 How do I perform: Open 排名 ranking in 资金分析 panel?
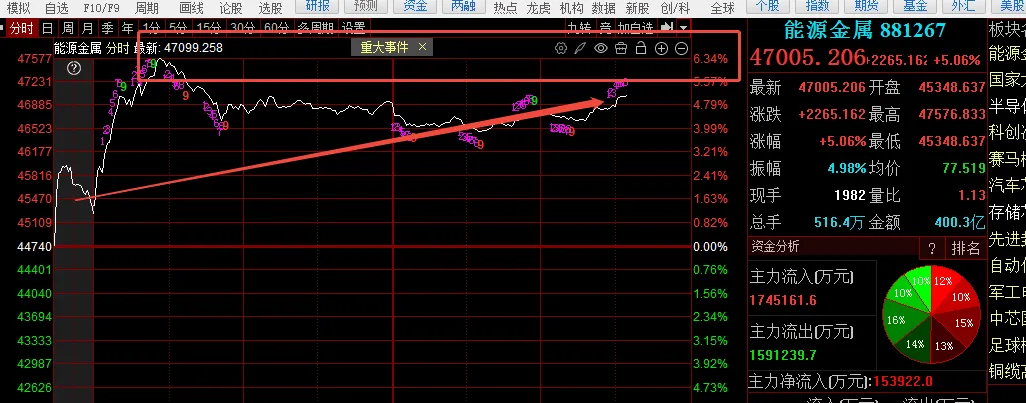click(x=966, y=248)
